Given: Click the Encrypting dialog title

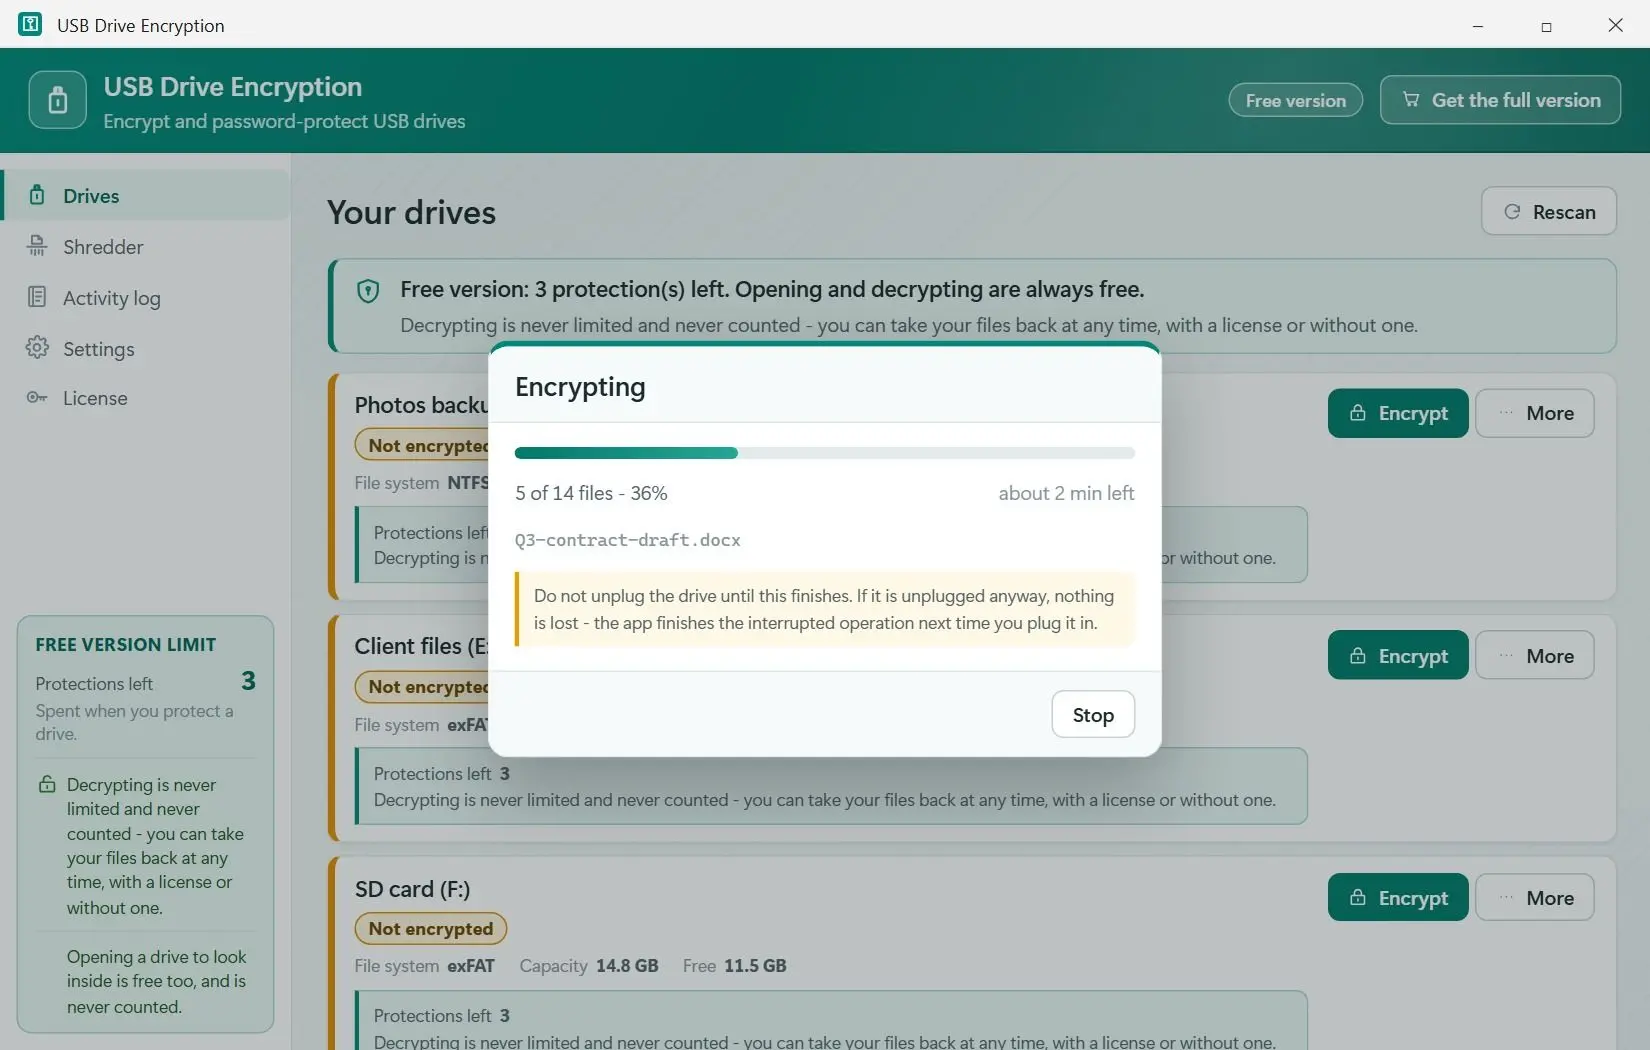Looking at the screenshot, I should 580,387.
